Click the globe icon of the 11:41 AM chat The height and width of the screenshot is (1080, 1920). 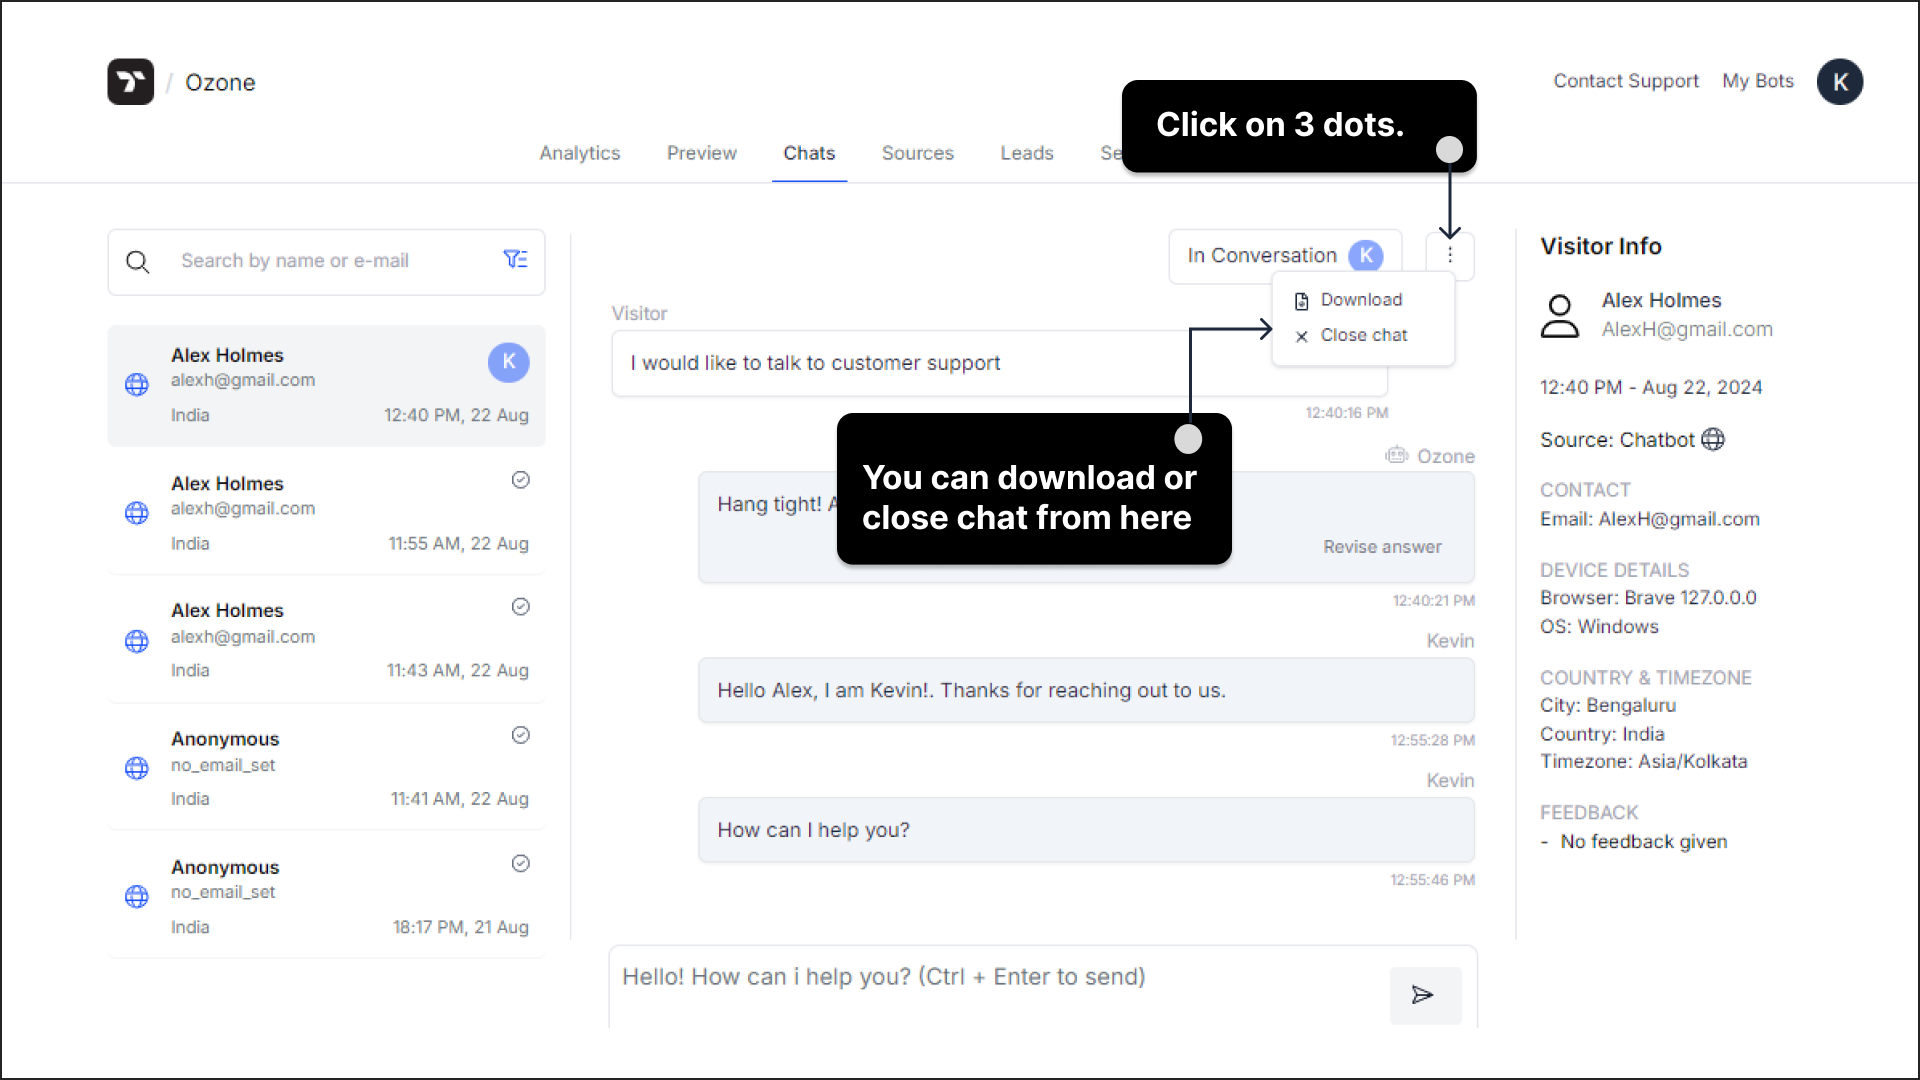[137, 768]
